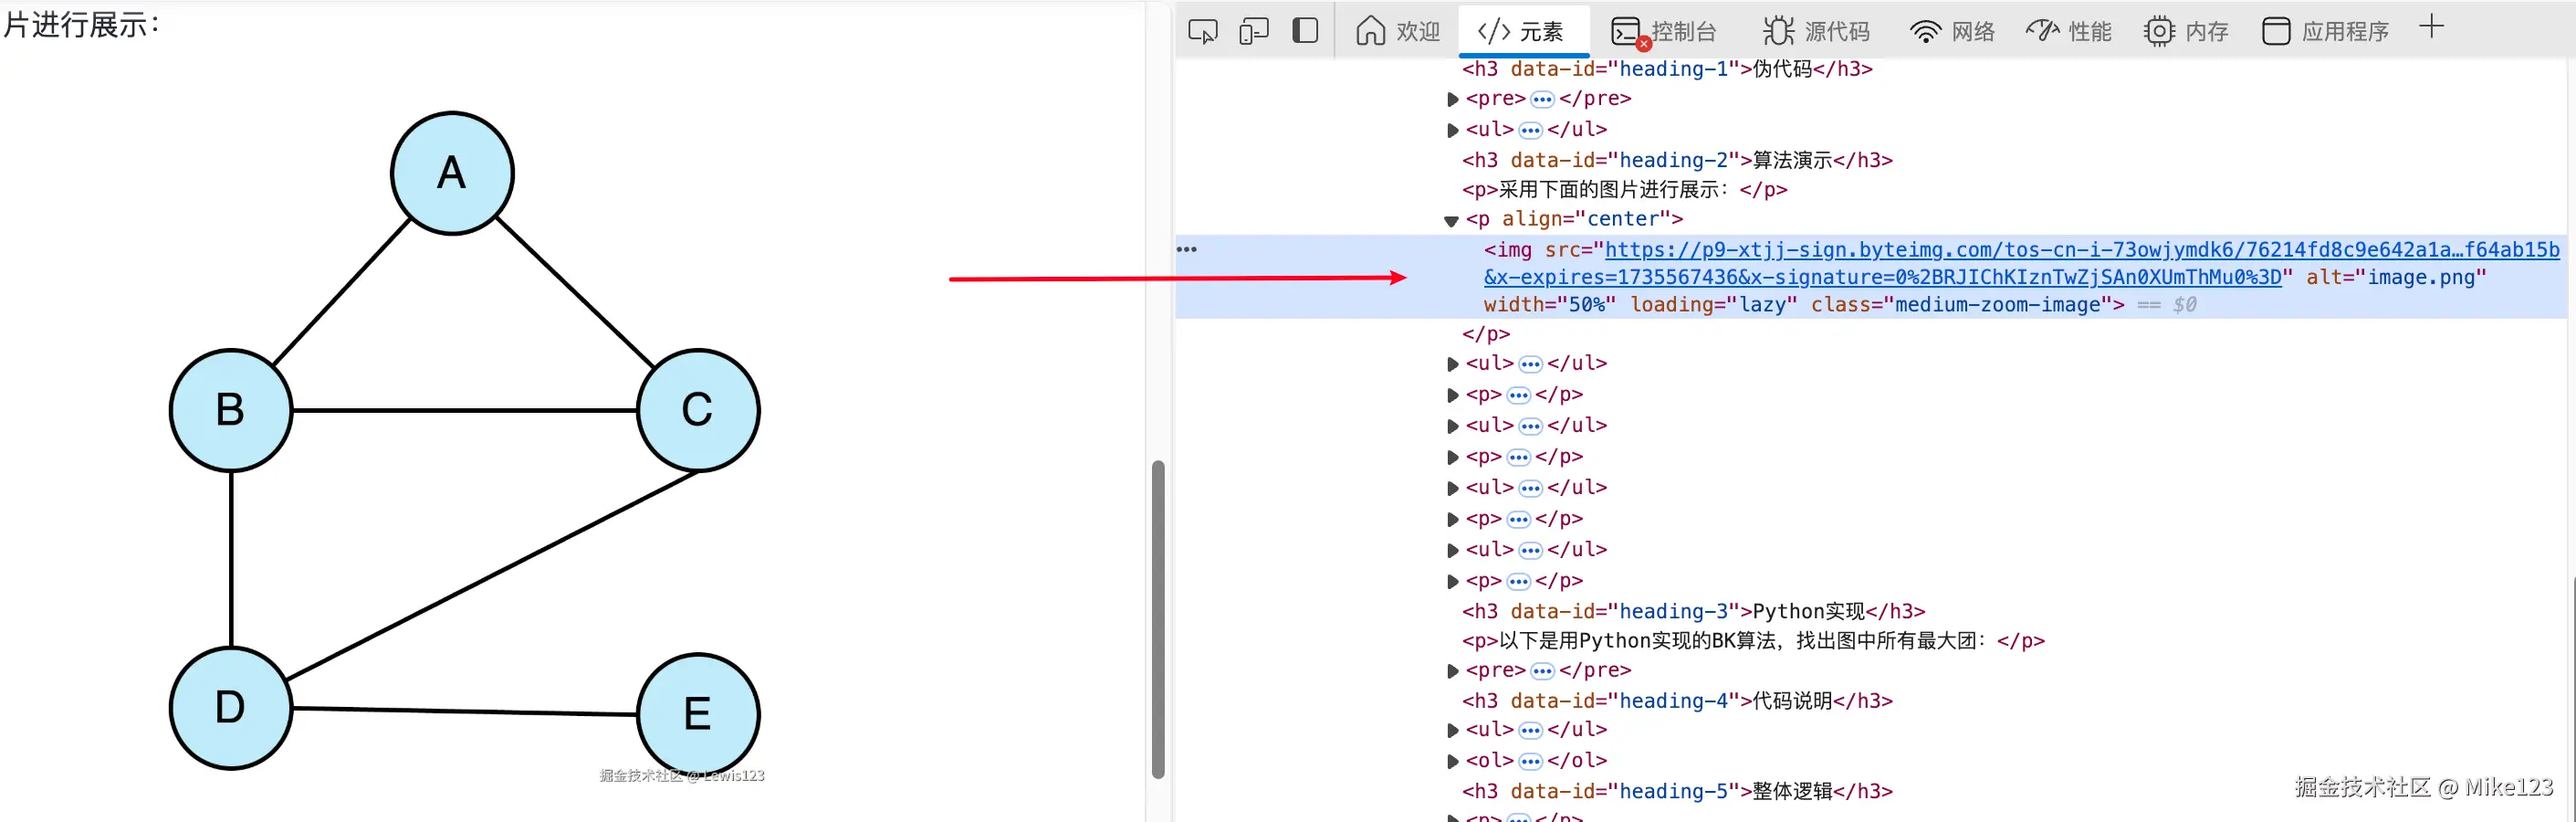Select the p row 采用下面的图片进行展示
Image resolution: width=2576 pixels, height=822 pixels.
point(1624,189)
